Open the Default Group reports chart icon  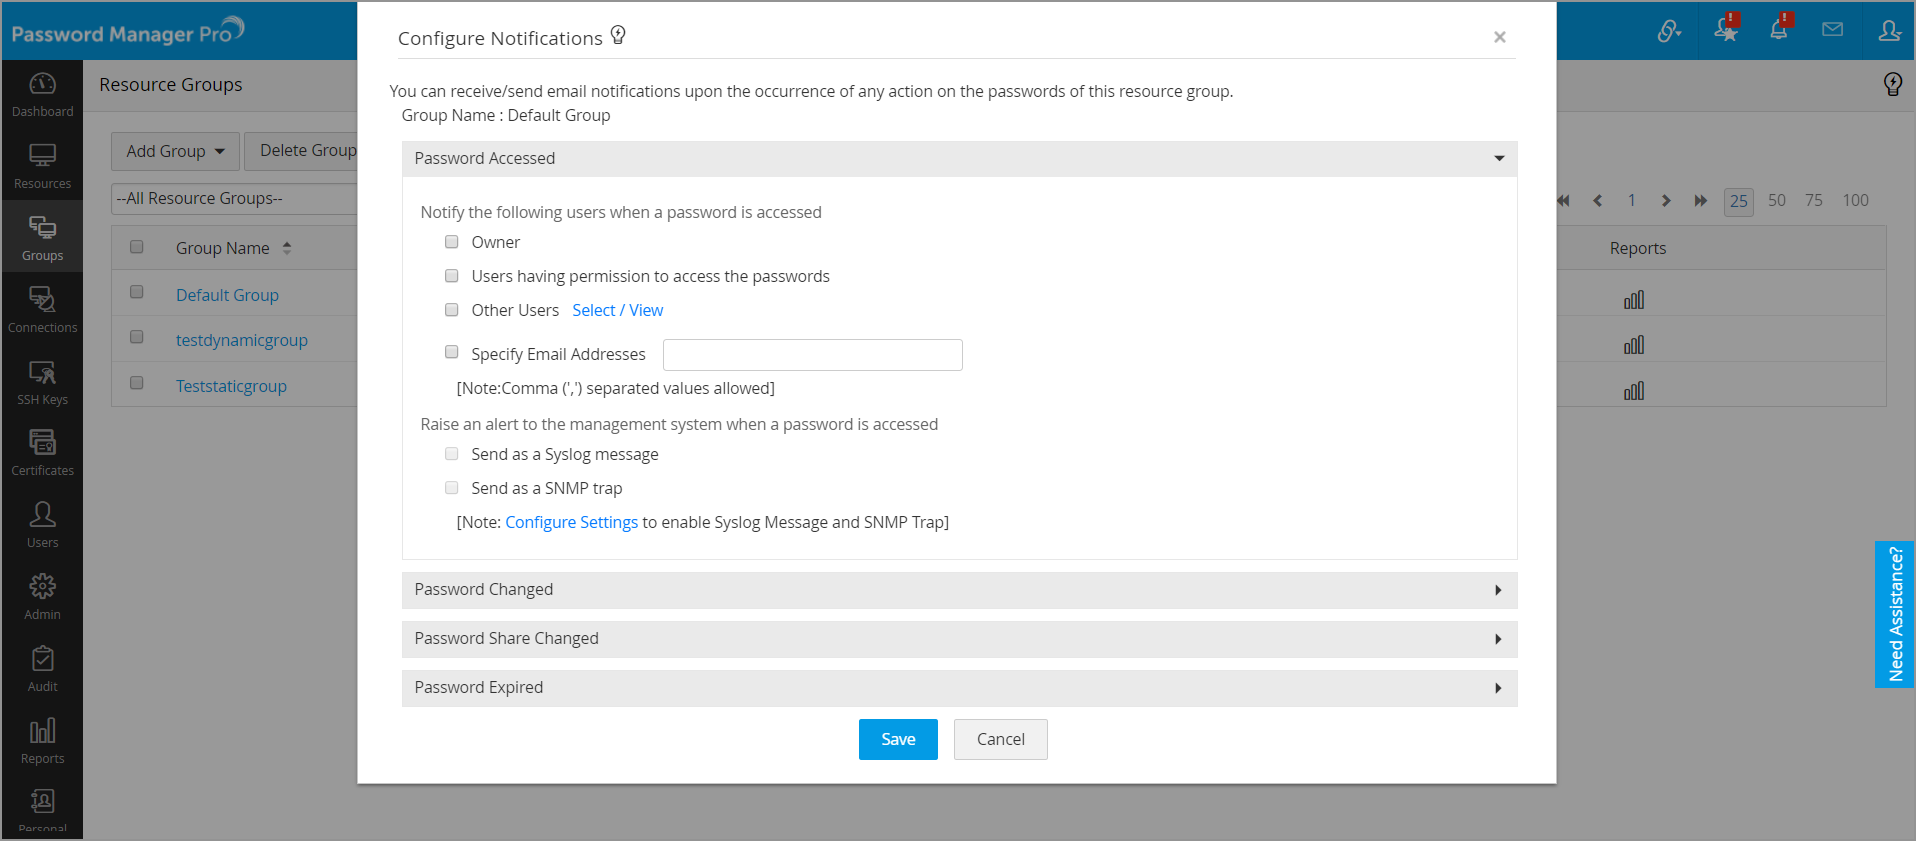(1634, 300)
